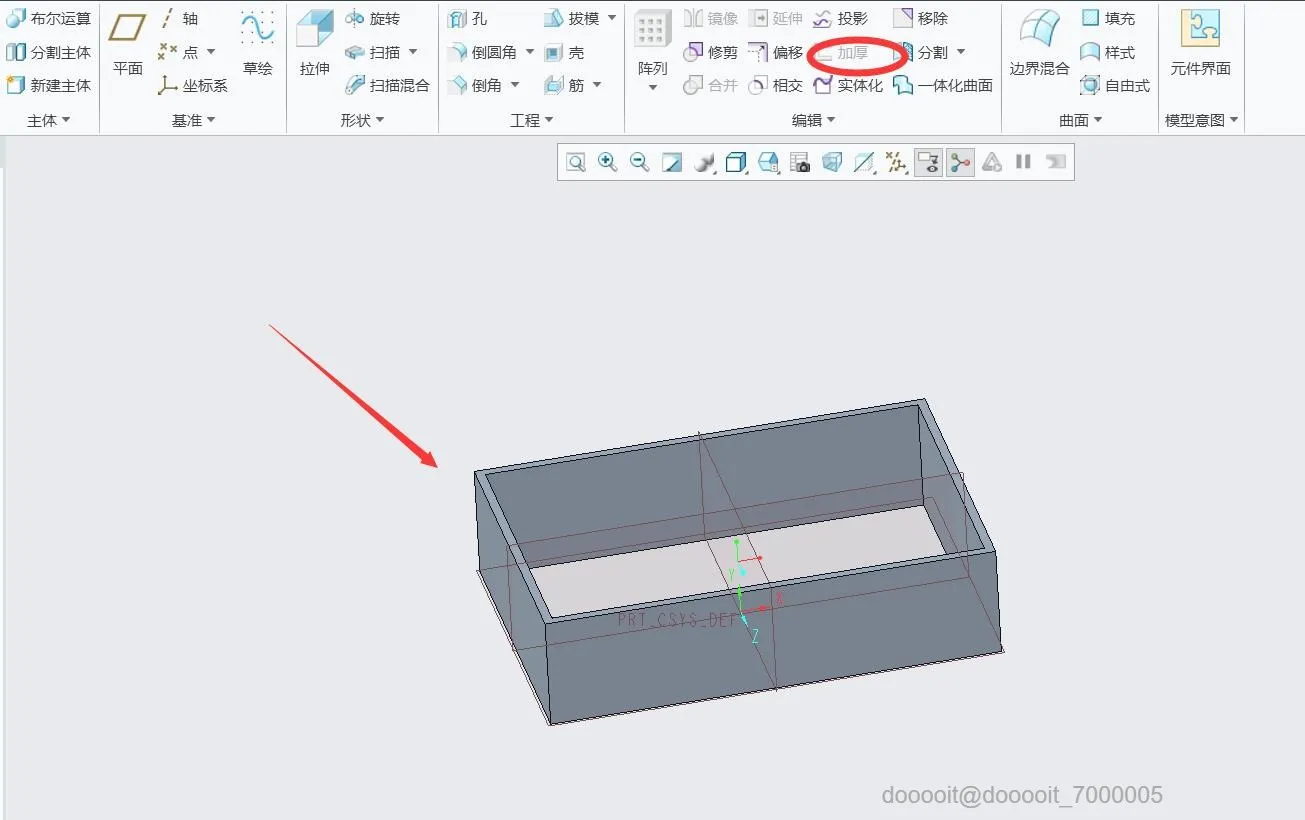Image resolution: width=1305 pixels, height=820 pixels.
Task: Select the 布尔运算 Boolean operations tool
Action: 48,19
